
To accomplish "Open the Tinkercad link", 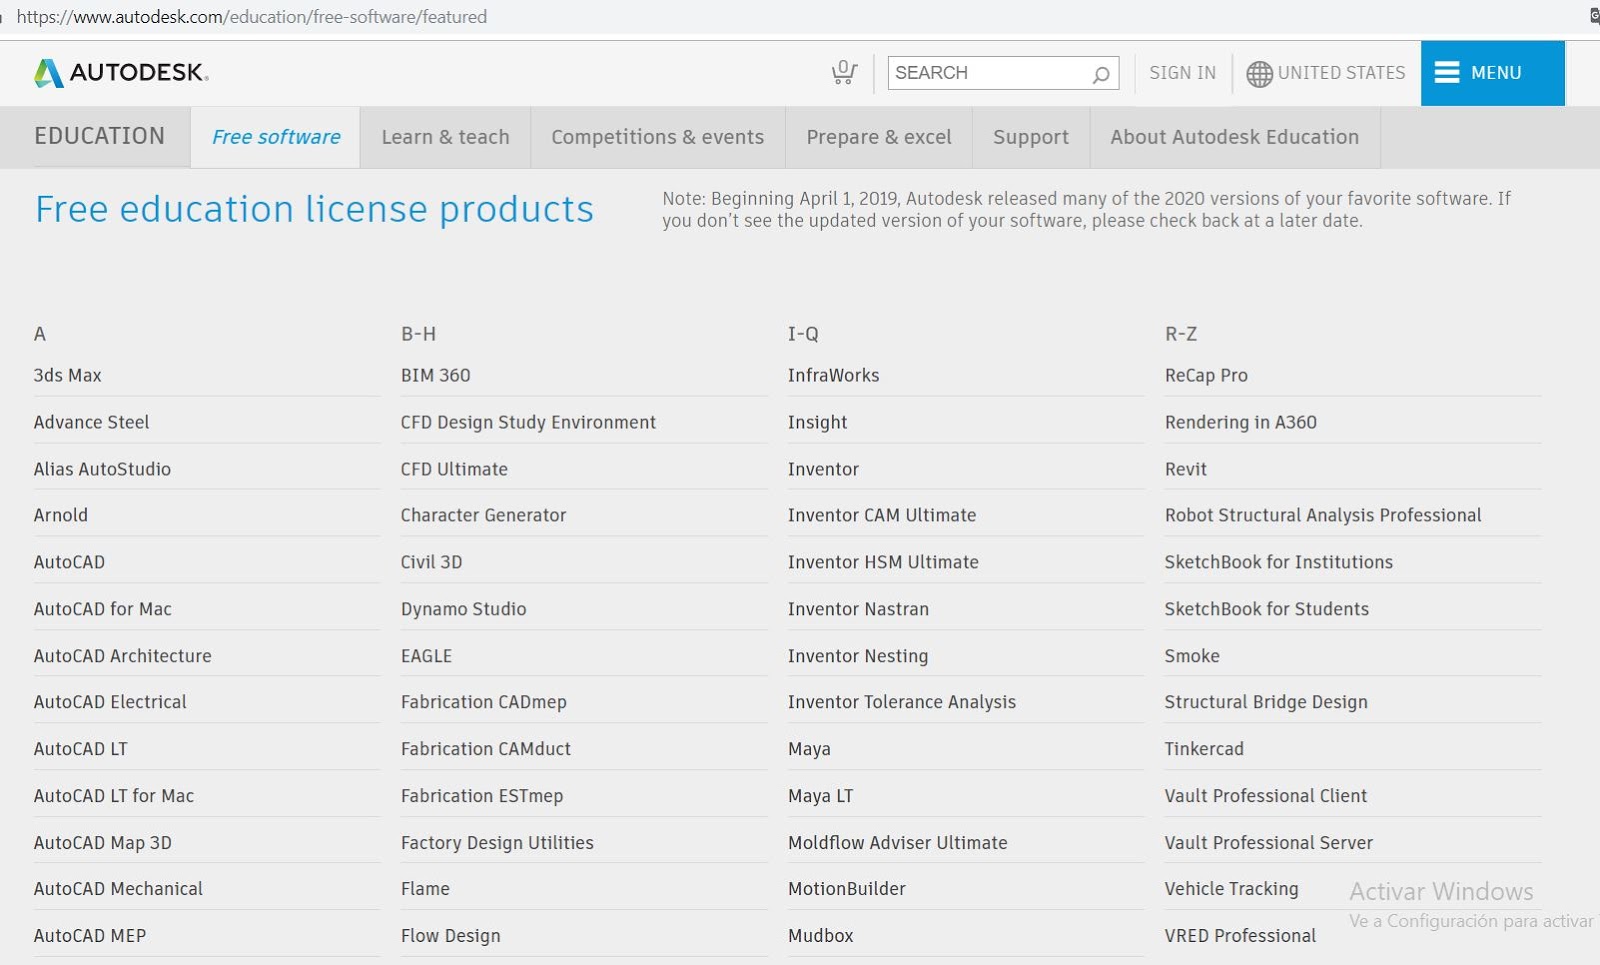I will point(1204,749).
